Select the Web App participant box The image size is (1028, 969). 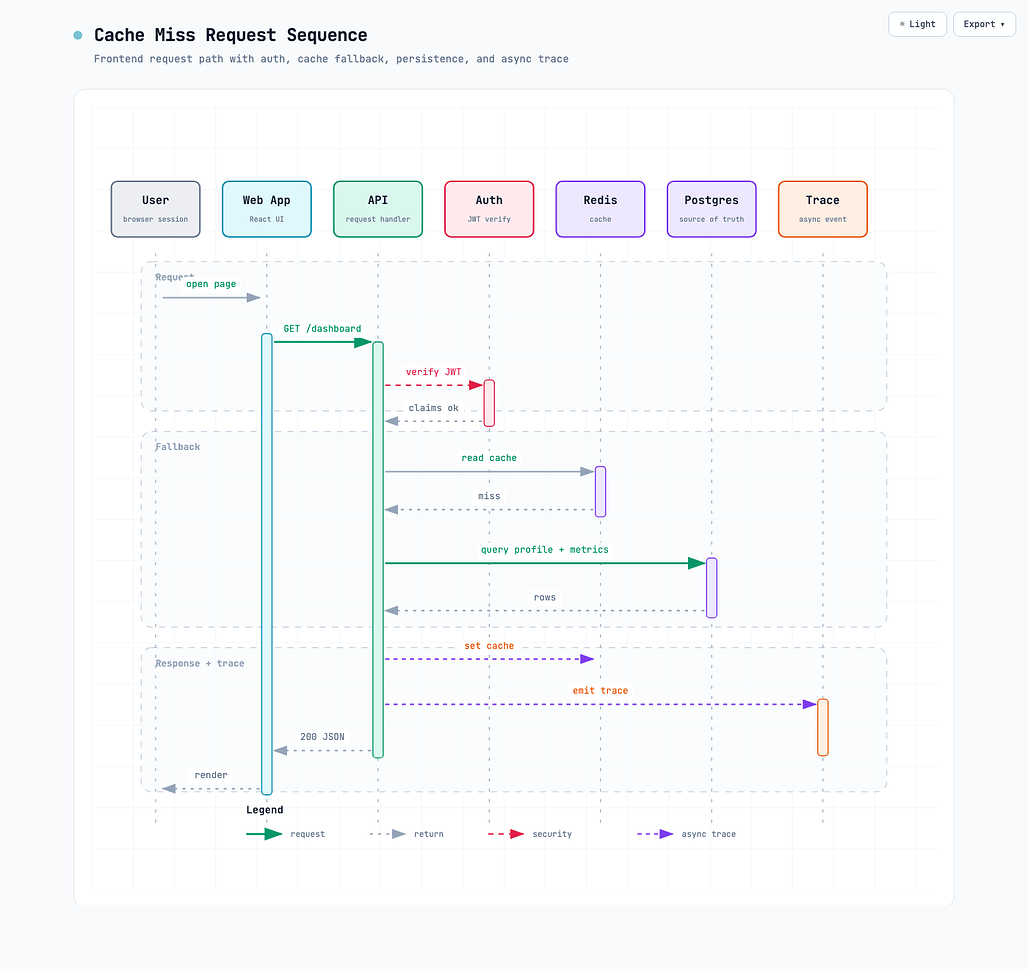pos(267,209)
